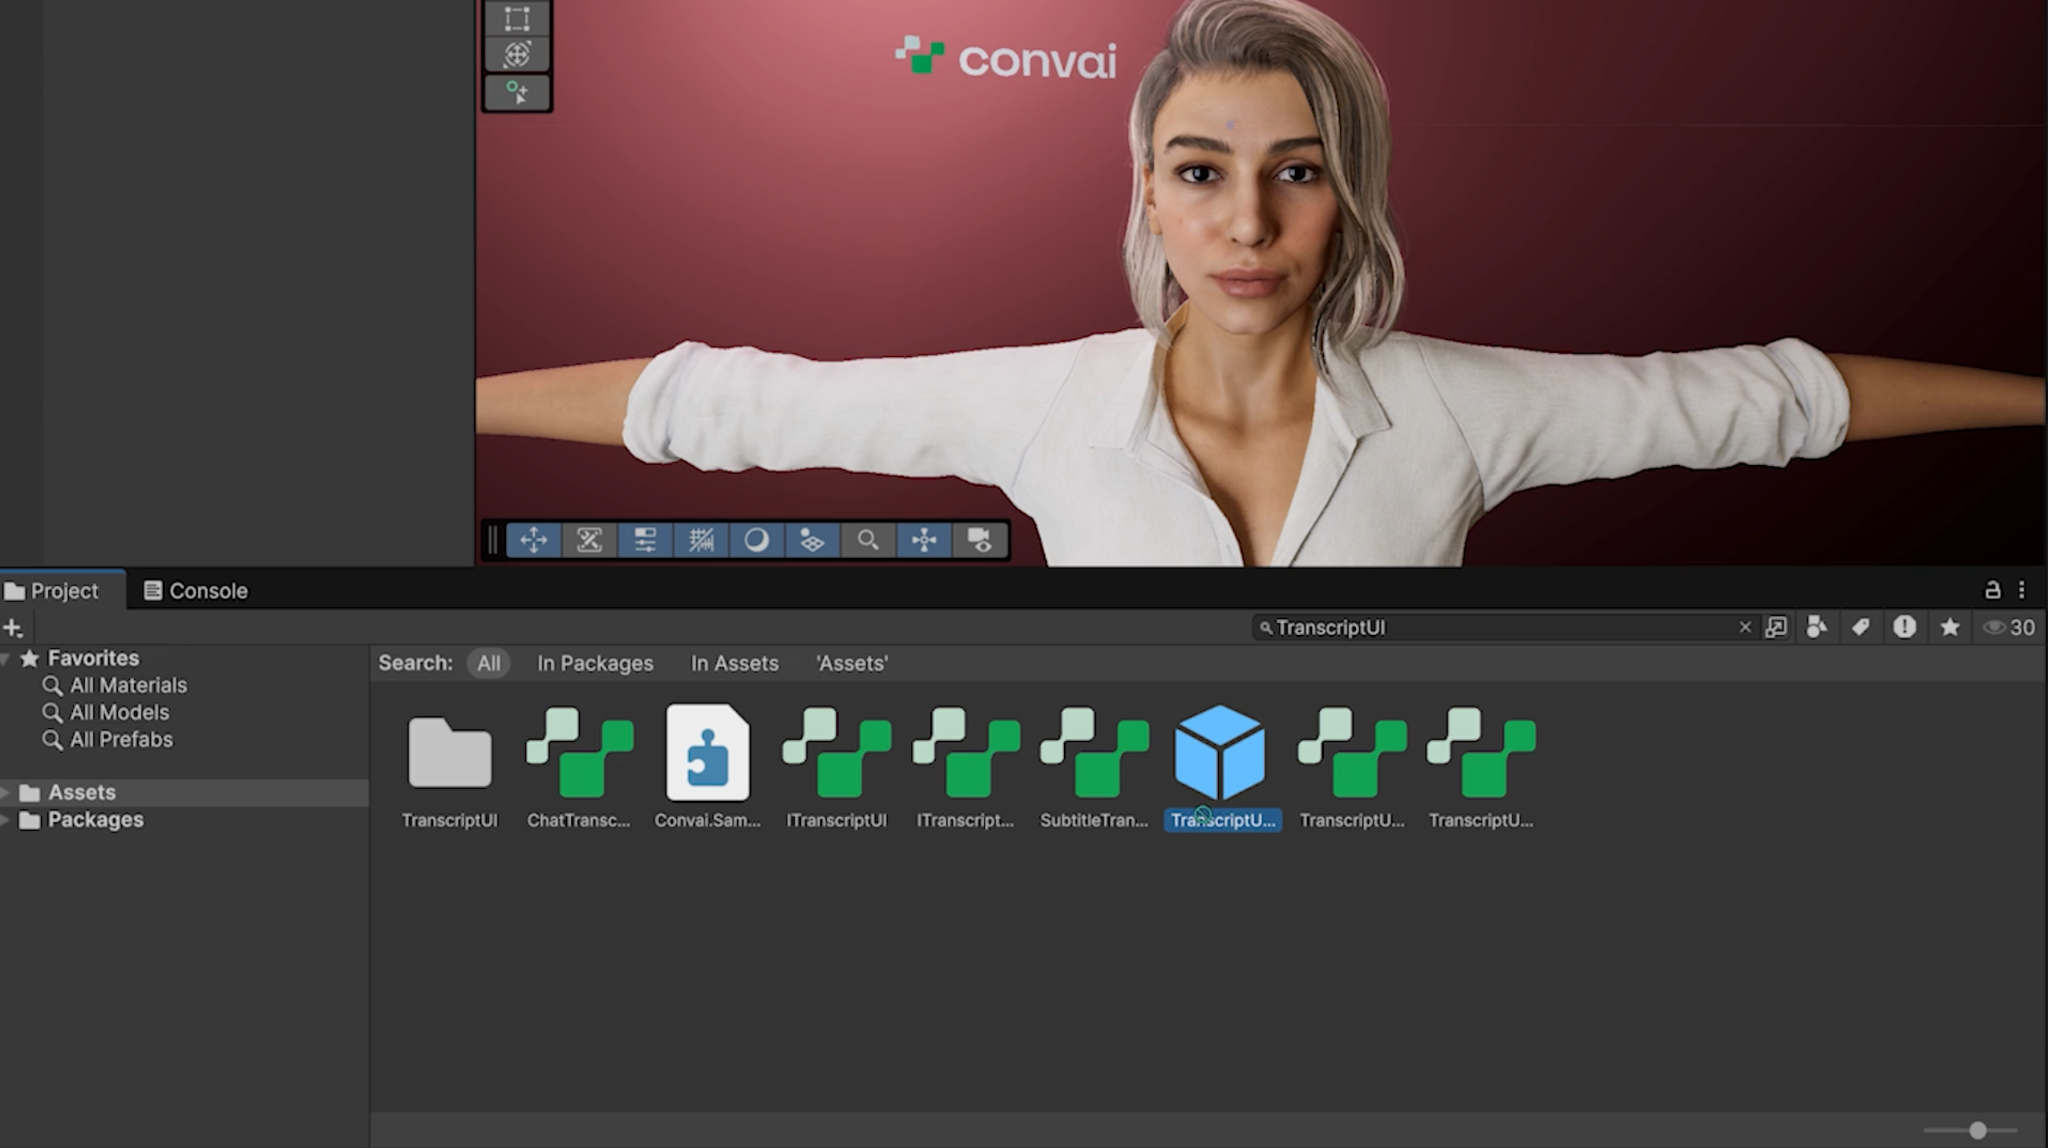Expand the Packages folder tree
This screenshot has width=2048, height=1148.
6,820
